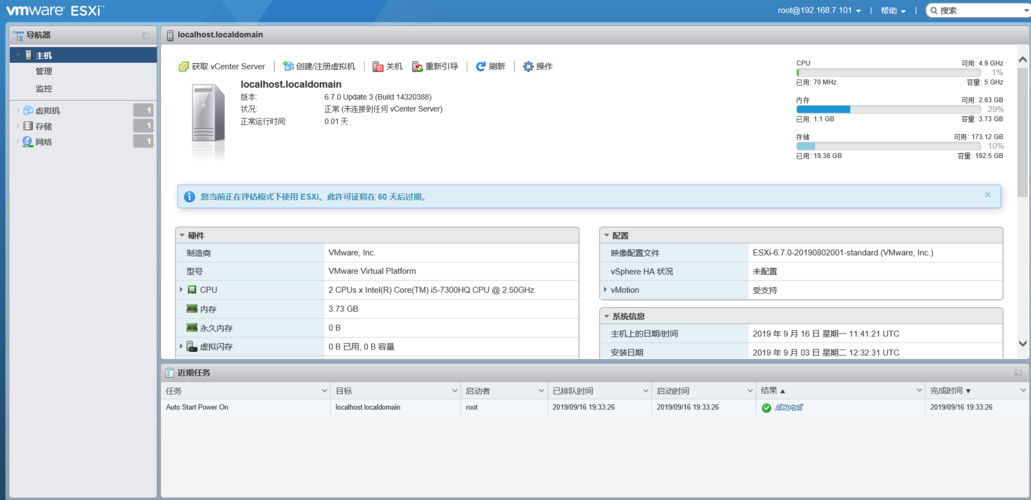Click the networking count badge
1031x500 pixels.
pos(143,141)
